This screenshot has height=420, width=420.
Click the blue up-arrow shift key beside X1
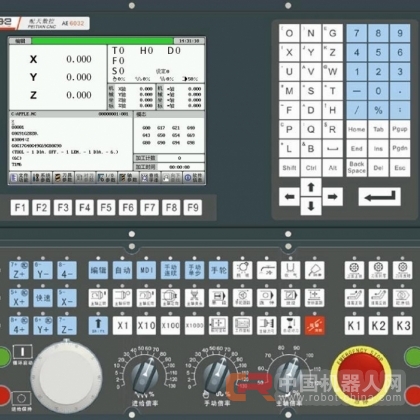(x=98, y=325)
